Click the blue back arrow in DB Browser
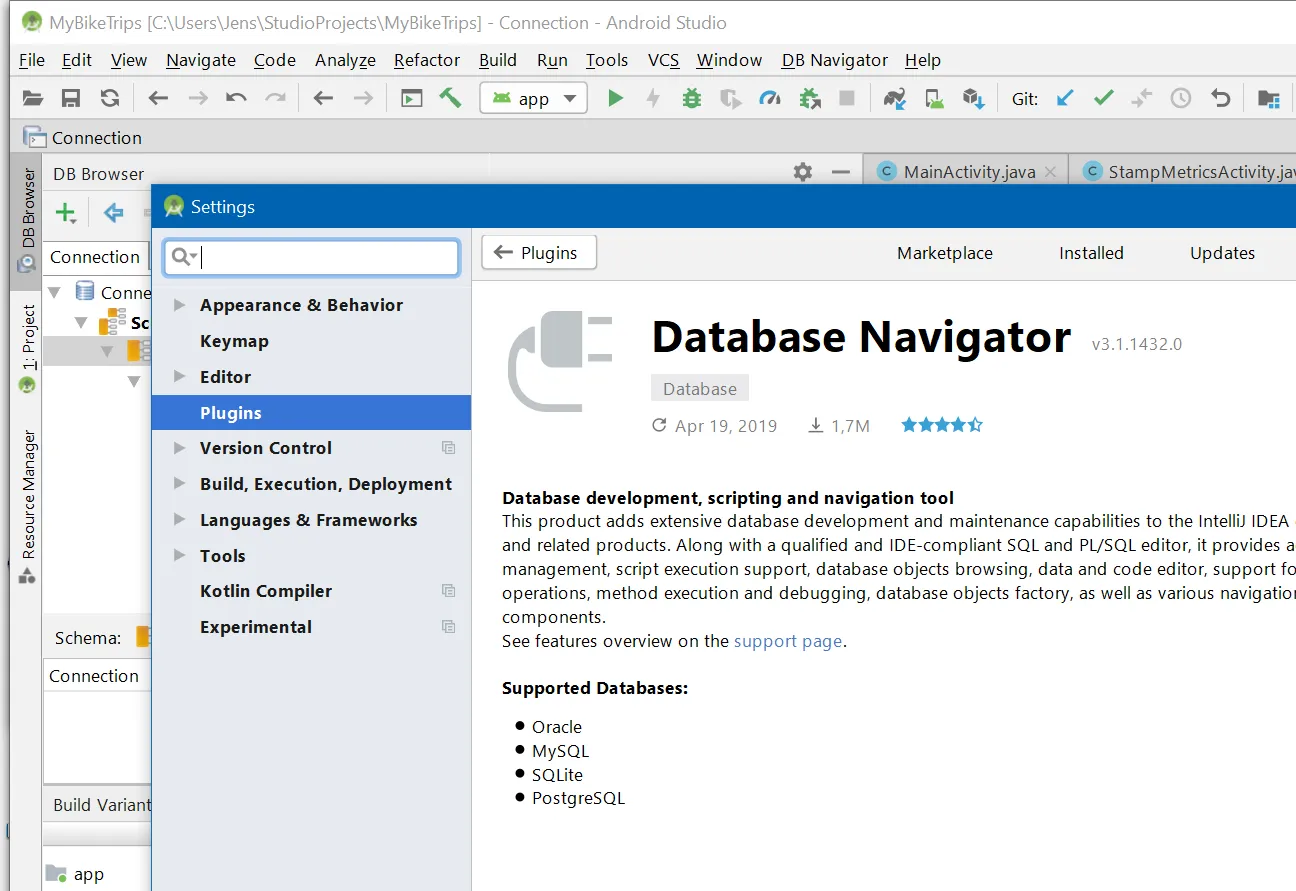 pos(114,212)
